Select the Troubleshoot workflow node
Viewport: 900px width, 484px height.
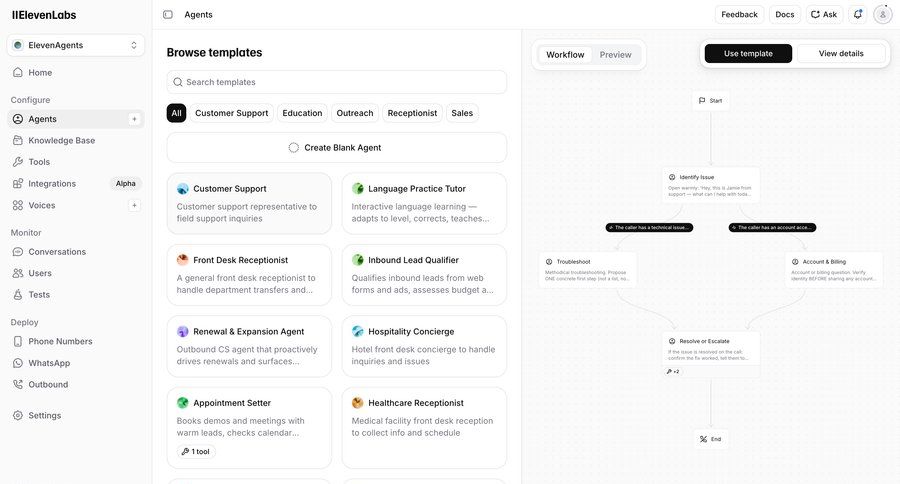[x=588, y=269]
